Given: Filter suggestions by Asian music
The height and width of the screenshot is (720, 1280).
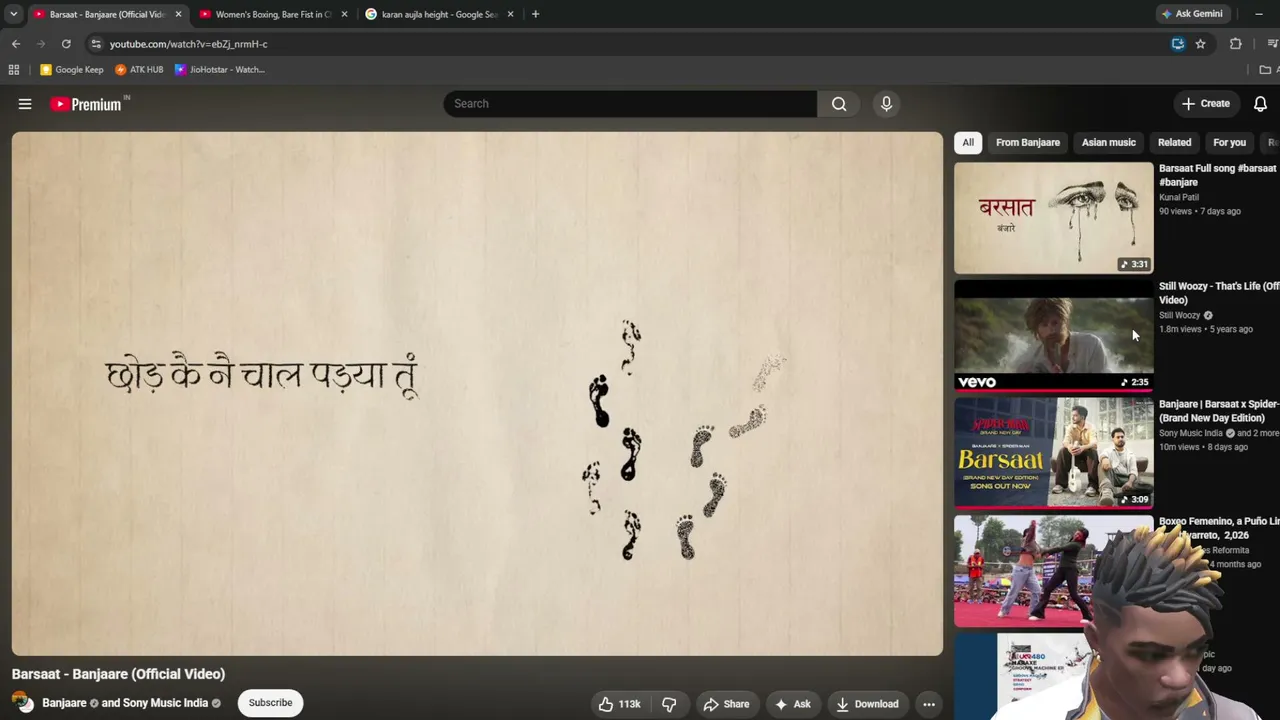Looking at the screenshot, I should pos(1109,142).
